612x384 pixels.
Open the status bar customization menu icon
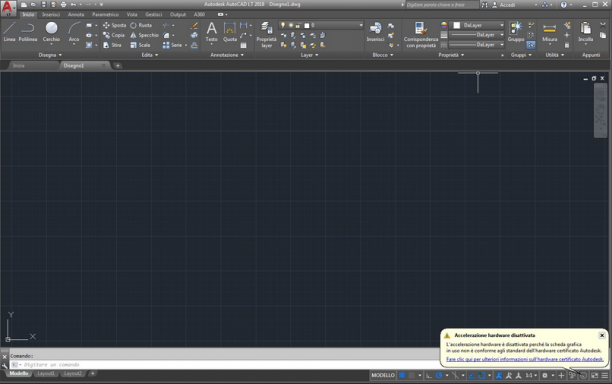coord(605,375)
